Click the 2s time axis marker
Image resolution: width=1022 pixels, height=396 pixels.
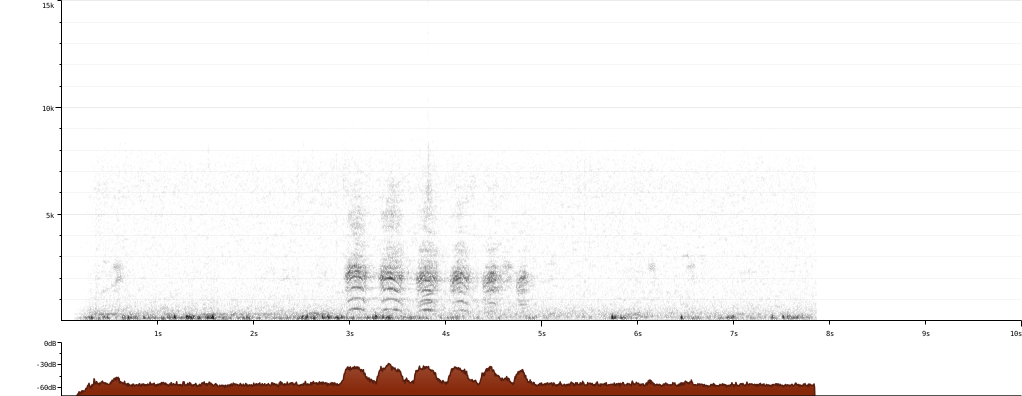[x=254, y=333]
